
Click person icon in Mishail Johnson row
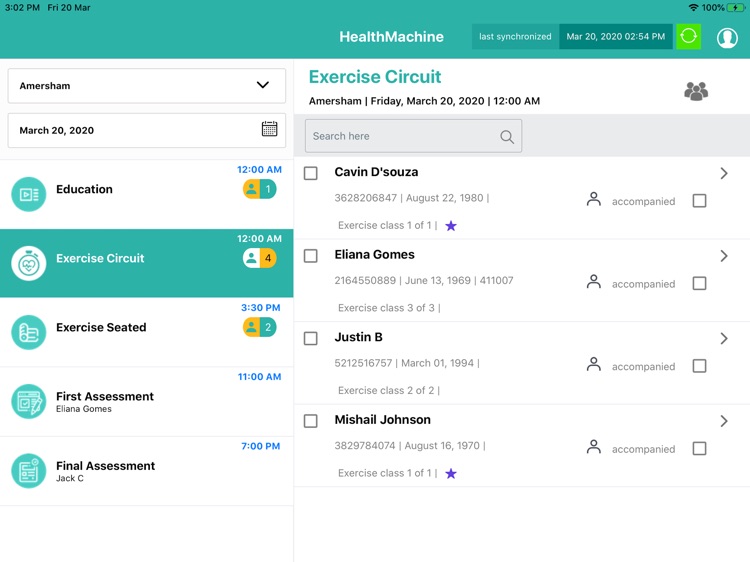coord(594,447)
